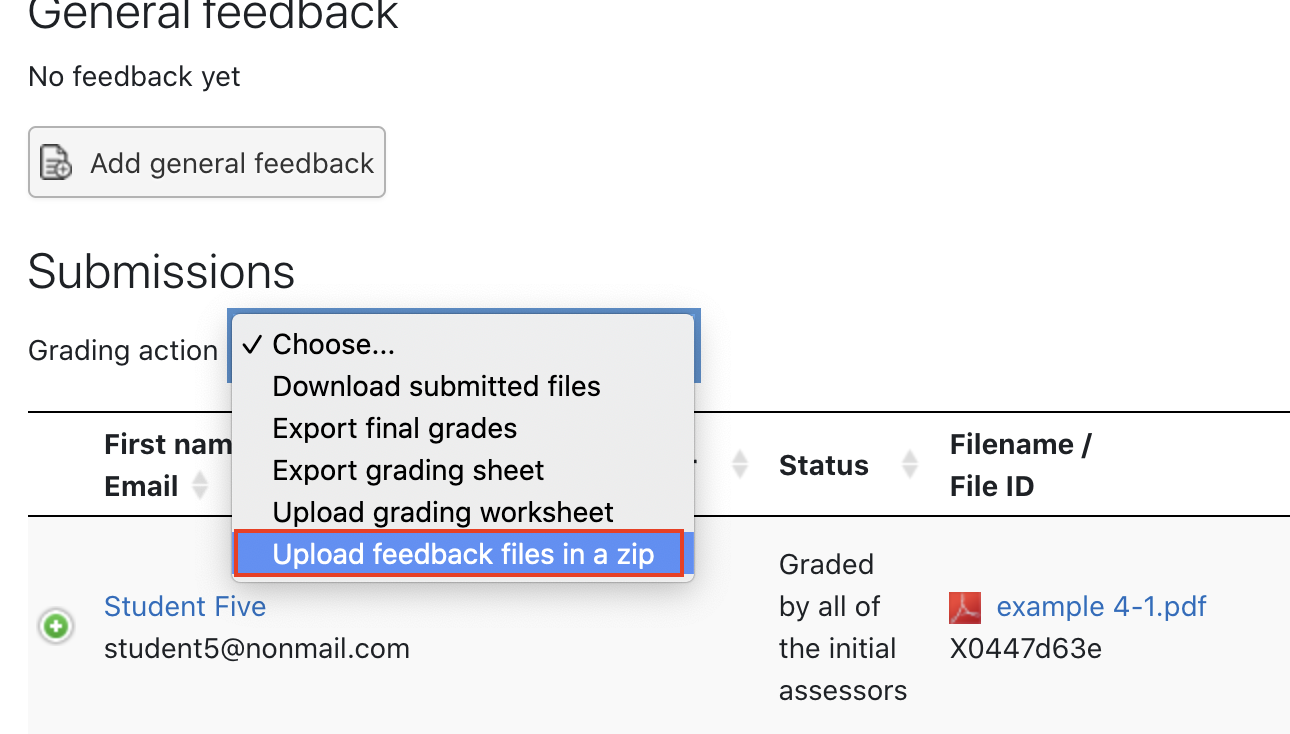Click the Grading action label

click(x=123, y=350)
